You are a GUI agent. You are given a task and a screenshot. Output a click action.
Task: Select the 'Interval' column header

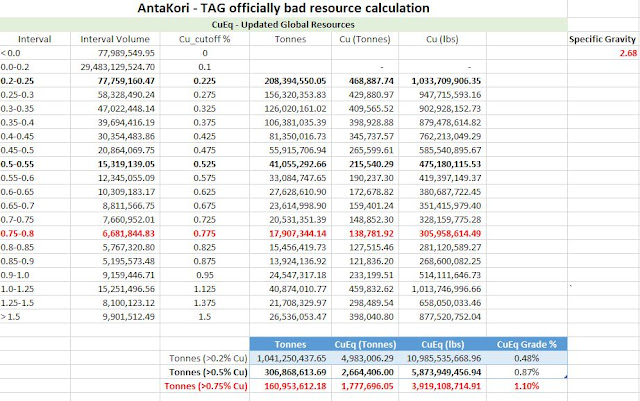[x=35, y=39]
